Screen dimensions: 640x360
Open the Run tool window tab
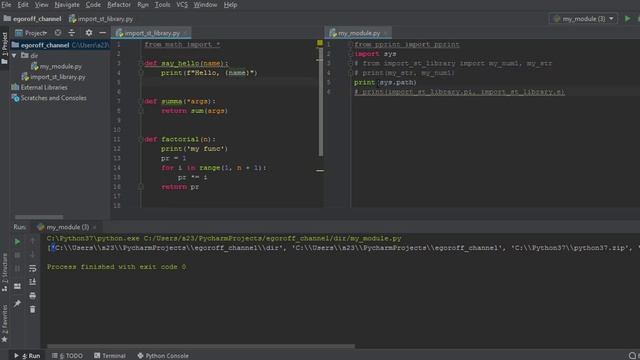(x=27, y=356)
